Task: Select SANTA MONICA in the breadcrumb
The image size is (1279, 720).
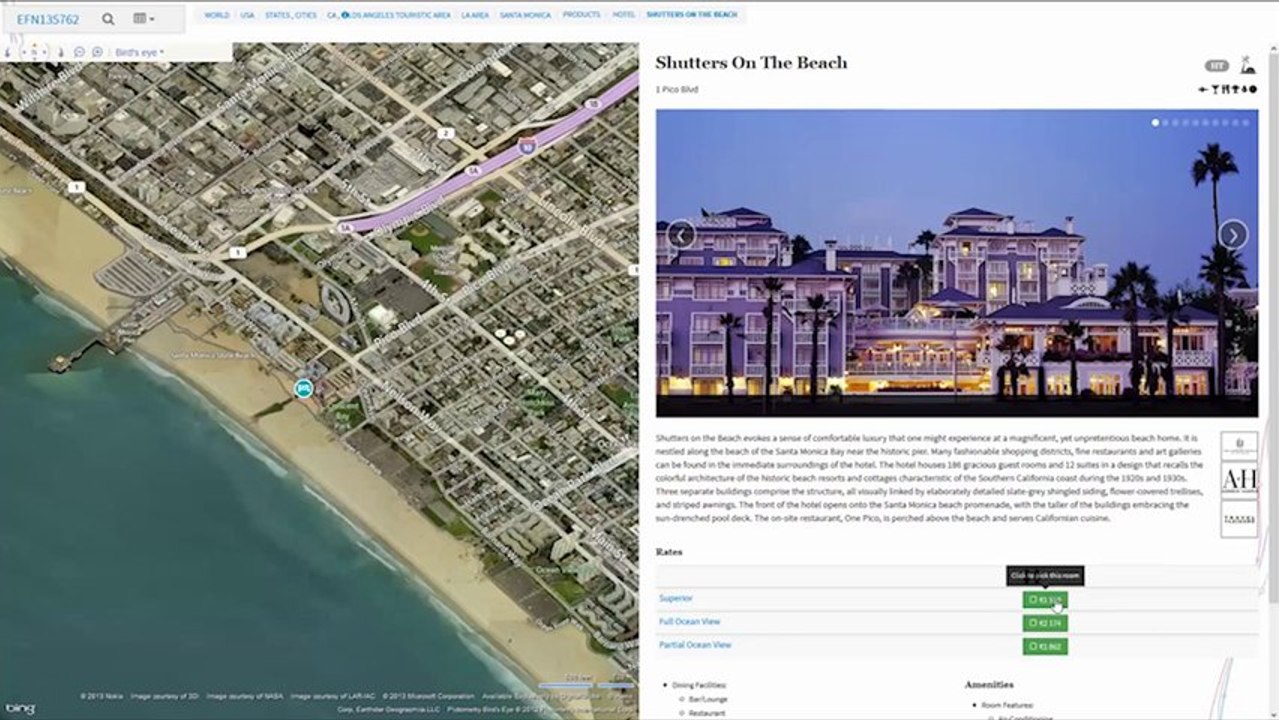Action: click(x=525, y=15)
